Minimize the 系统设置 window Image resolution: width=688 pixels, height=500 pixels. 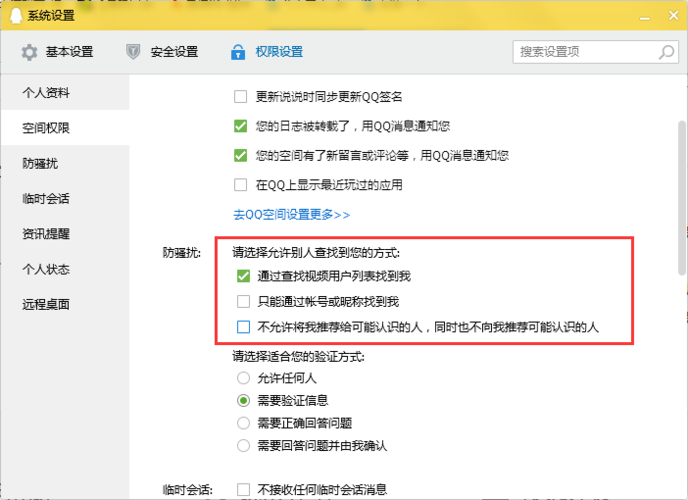(645, 16)
